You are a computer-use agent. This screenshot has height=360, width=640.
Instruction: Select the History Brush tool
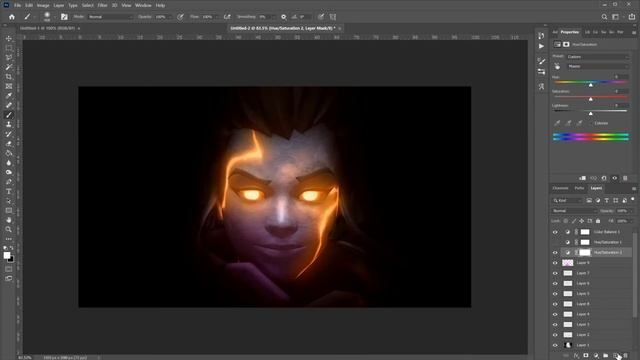click(9, 134)
